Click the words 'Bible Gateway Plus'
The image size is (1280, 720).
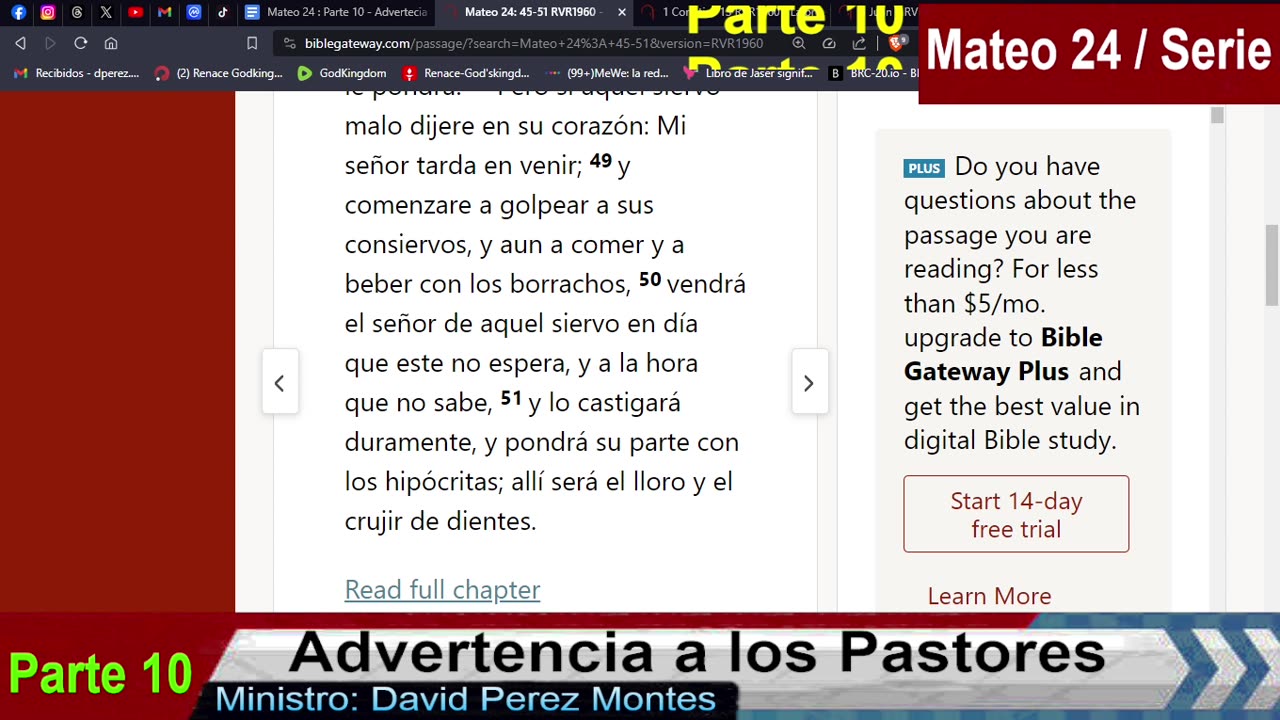pos(1003,354)
